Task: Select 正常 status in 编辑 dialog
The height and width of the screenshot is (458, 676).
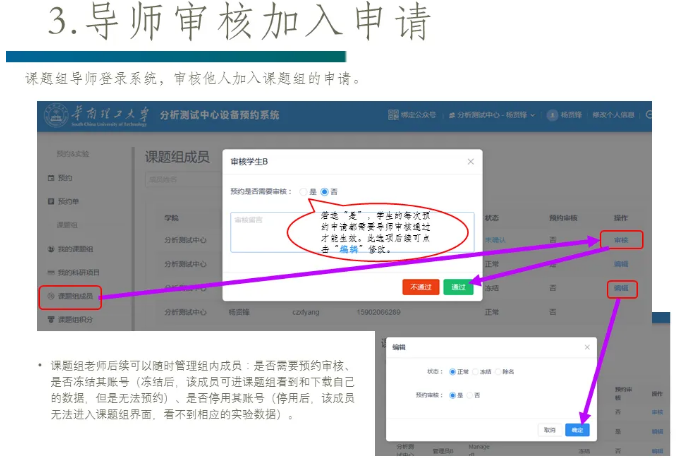Action: [x=453, y=371]
